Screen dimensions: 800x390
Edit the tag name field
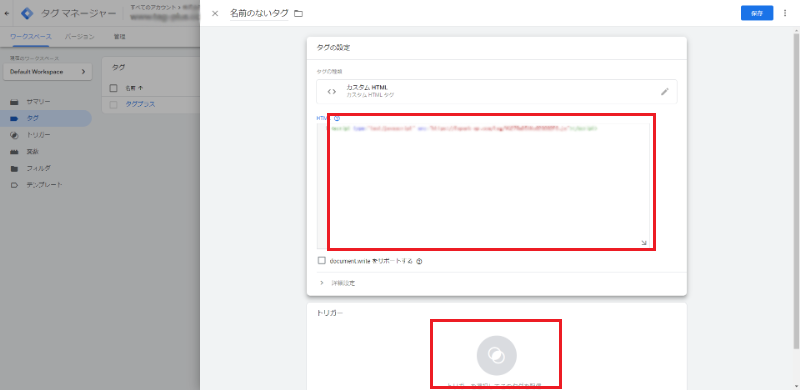point(259,13)
